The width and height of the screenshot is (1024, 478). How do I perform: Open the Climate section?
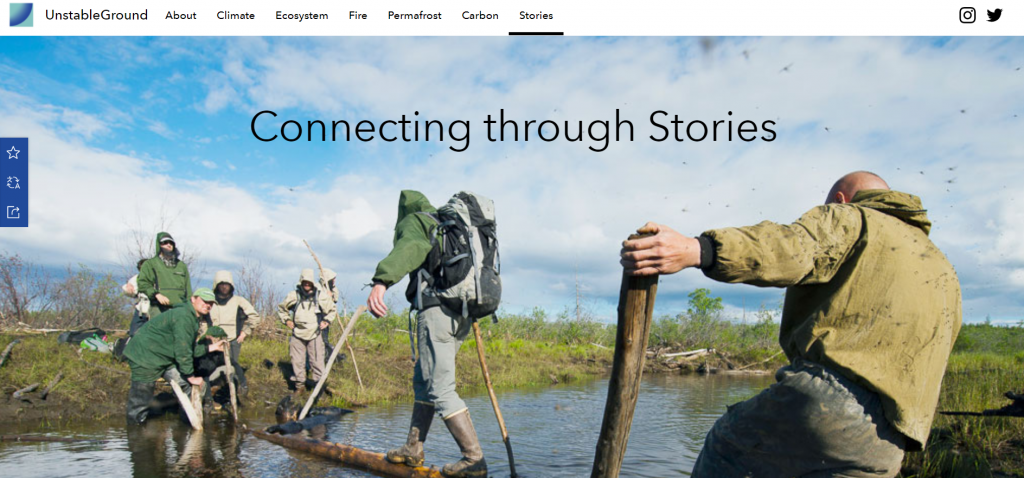(x=236, y=16)
